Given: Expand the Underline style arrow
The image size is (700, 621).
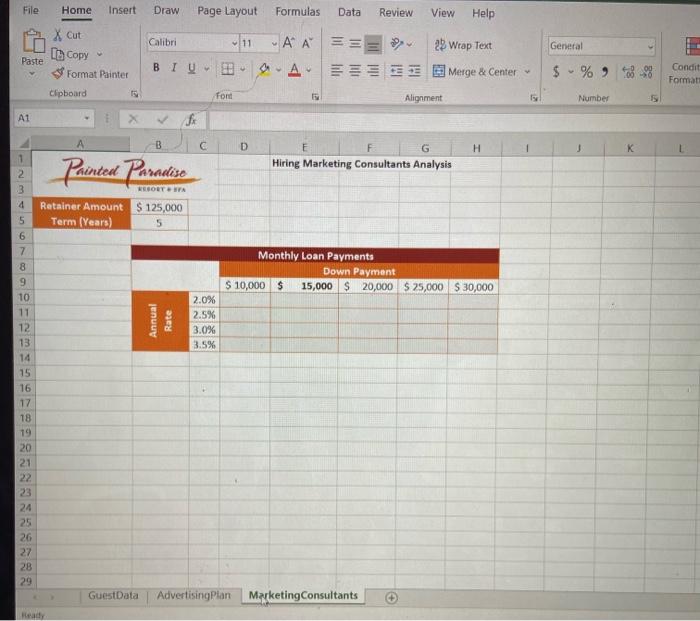Looking at the screenshot, I should pyautogui.click(x=207, y=69).
